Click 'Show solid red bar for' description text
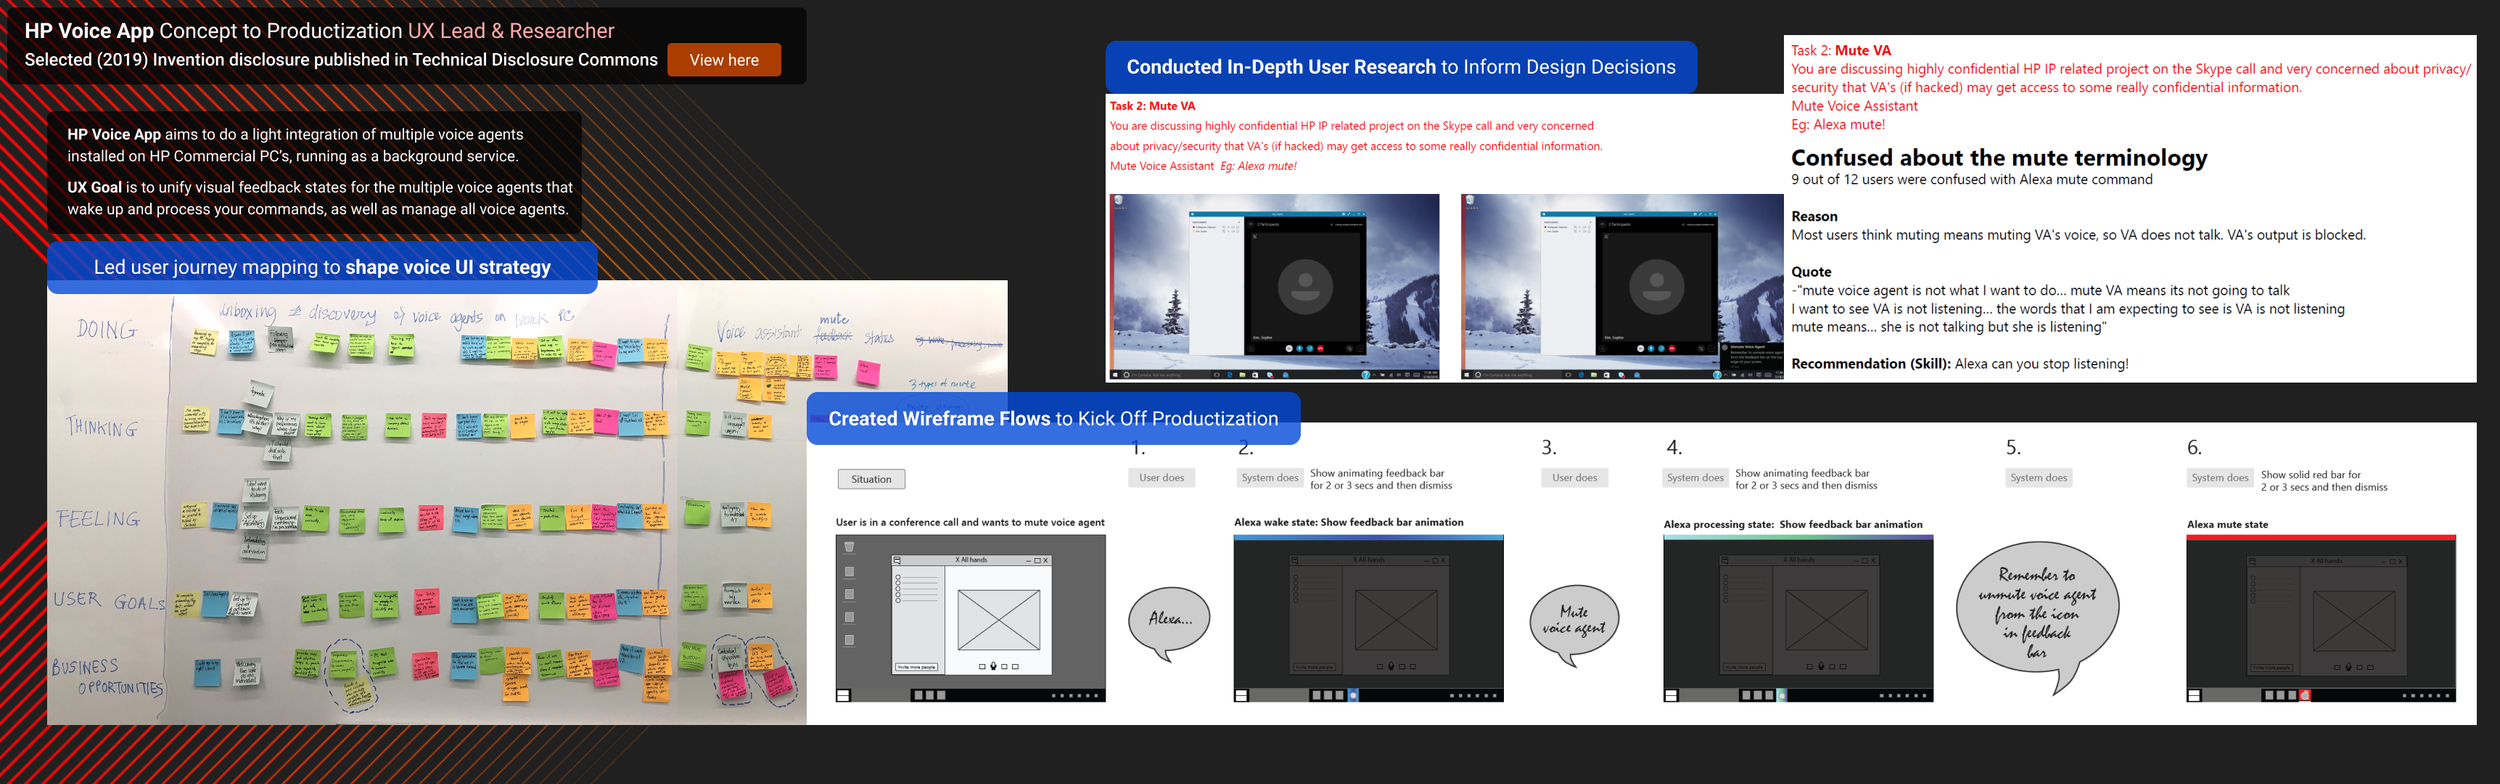2500x784 pixels. coord(2324,481)
